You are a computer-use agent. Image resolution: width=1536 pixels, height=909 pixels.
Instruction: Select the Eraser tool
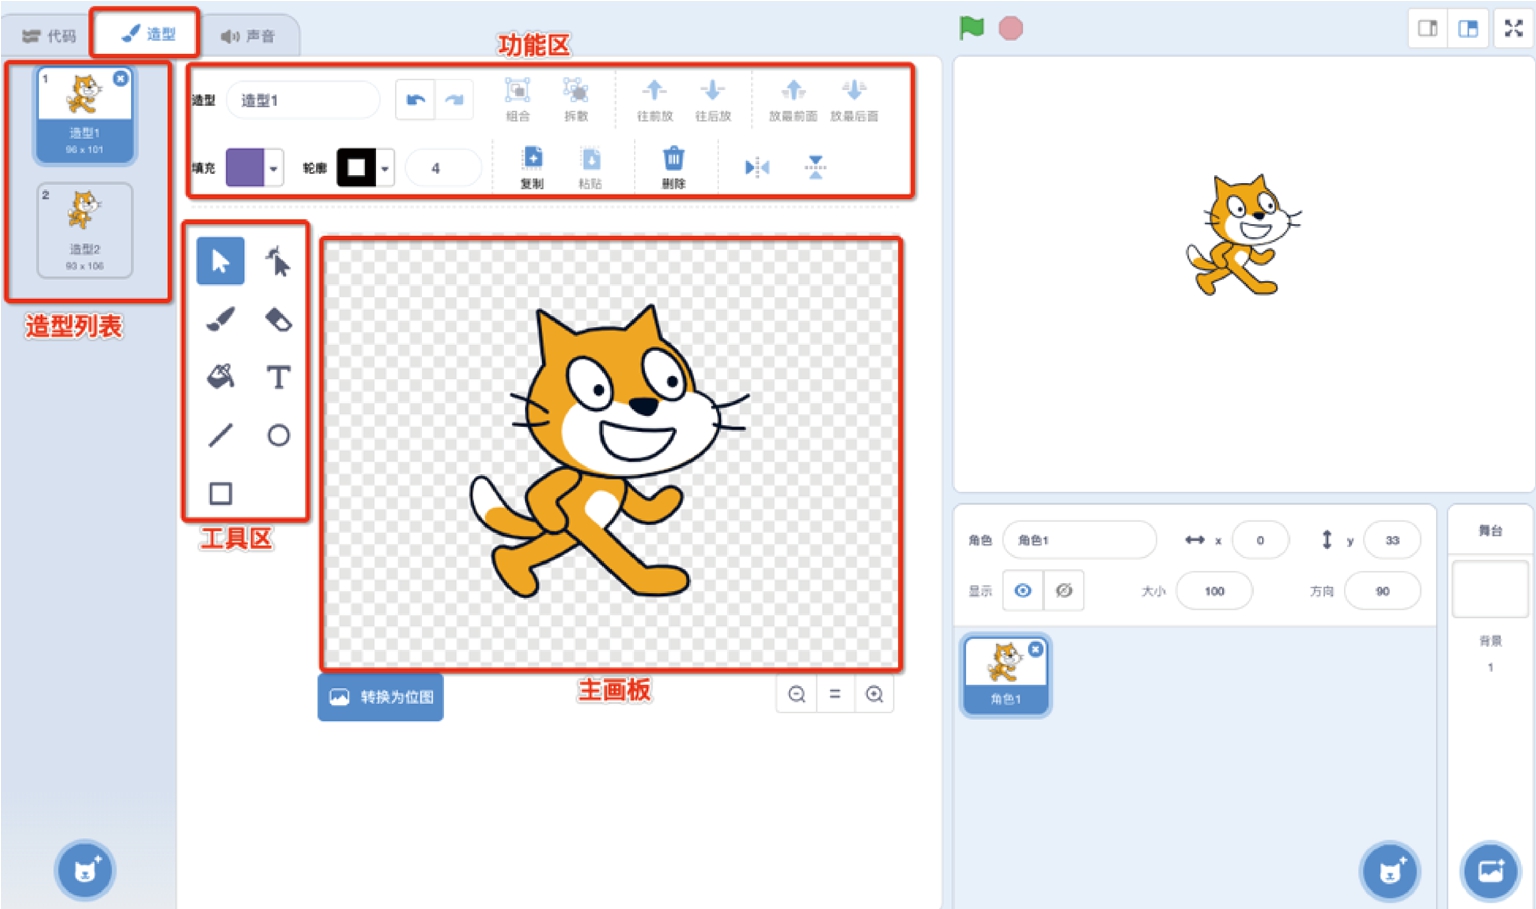[278, 319]
